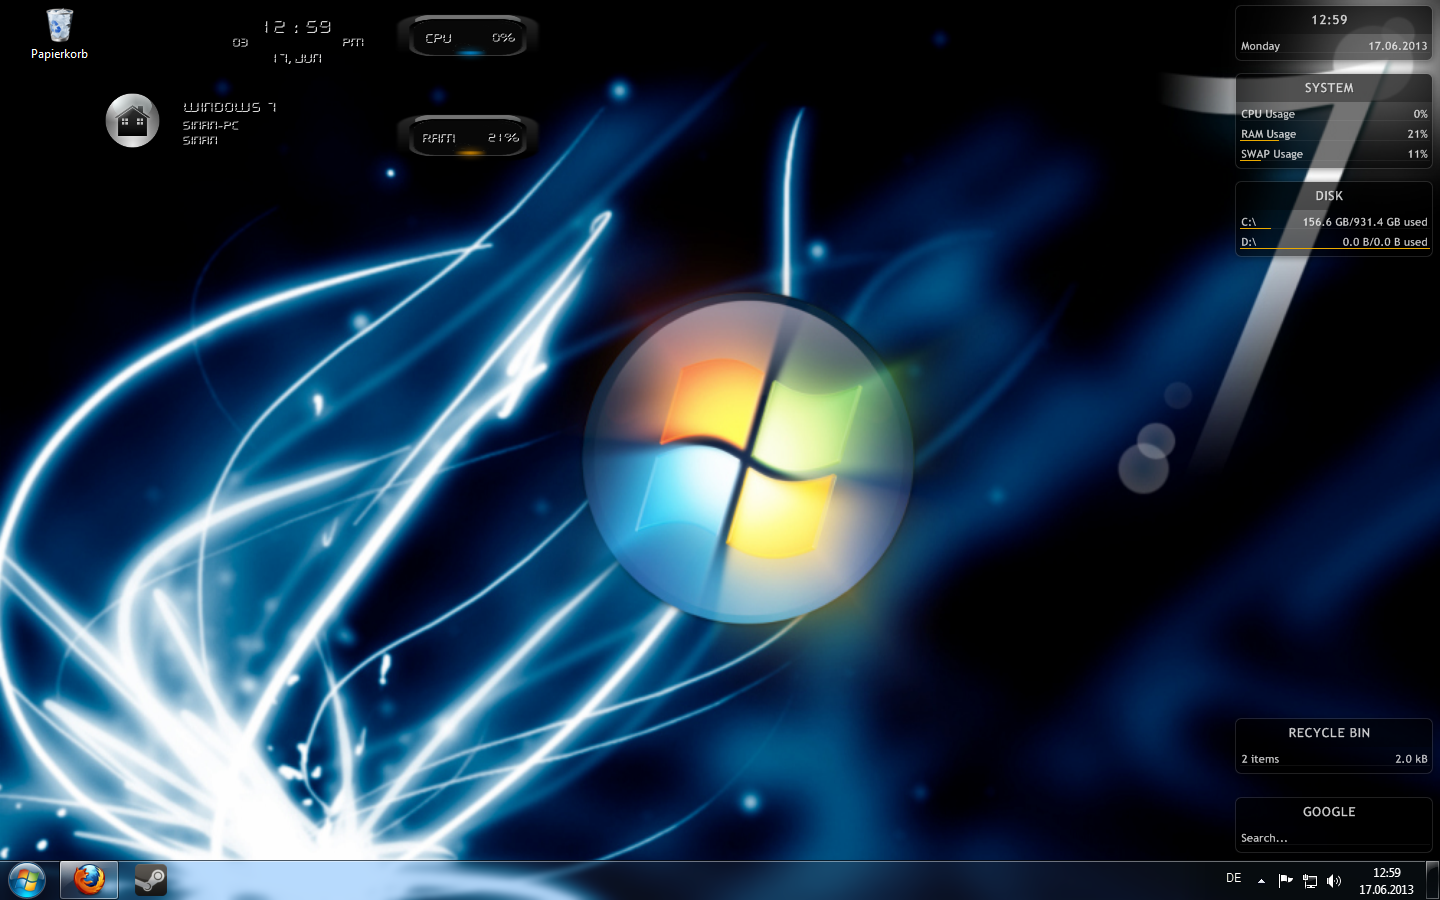This screenshot has height=900, width=1440.
Task: Click "2 items" in the Recycle Bin widget
Action: 1260,759
